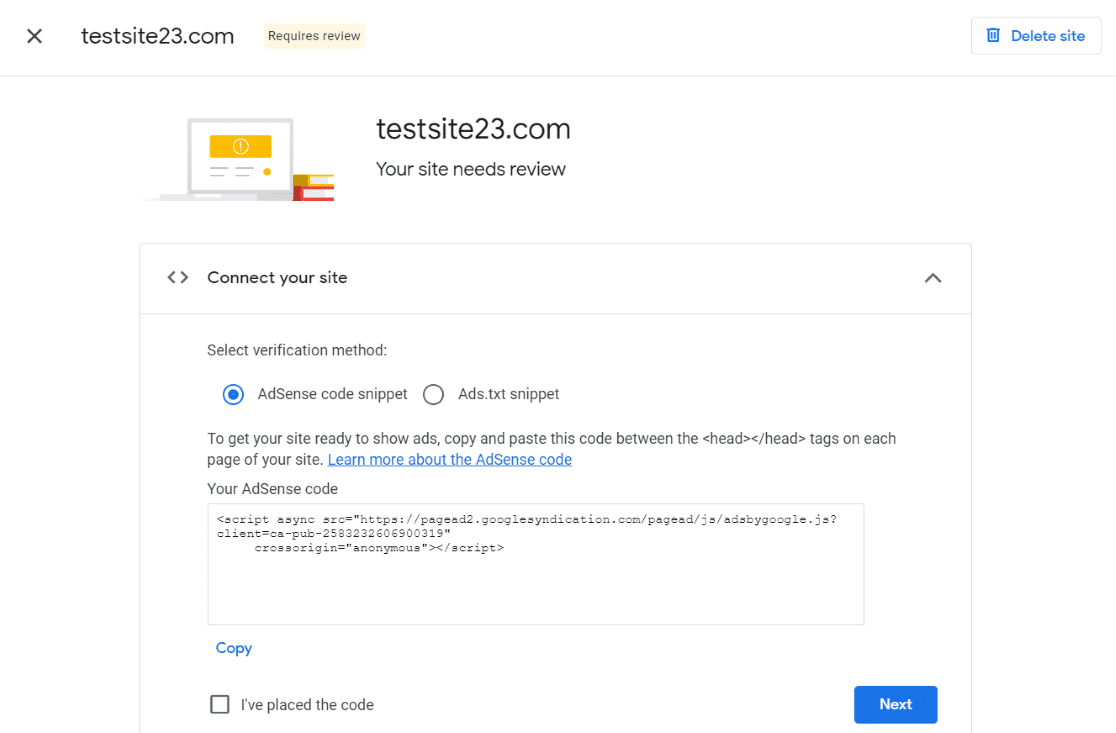Click the Requires review badge

(x=314, y=35)
